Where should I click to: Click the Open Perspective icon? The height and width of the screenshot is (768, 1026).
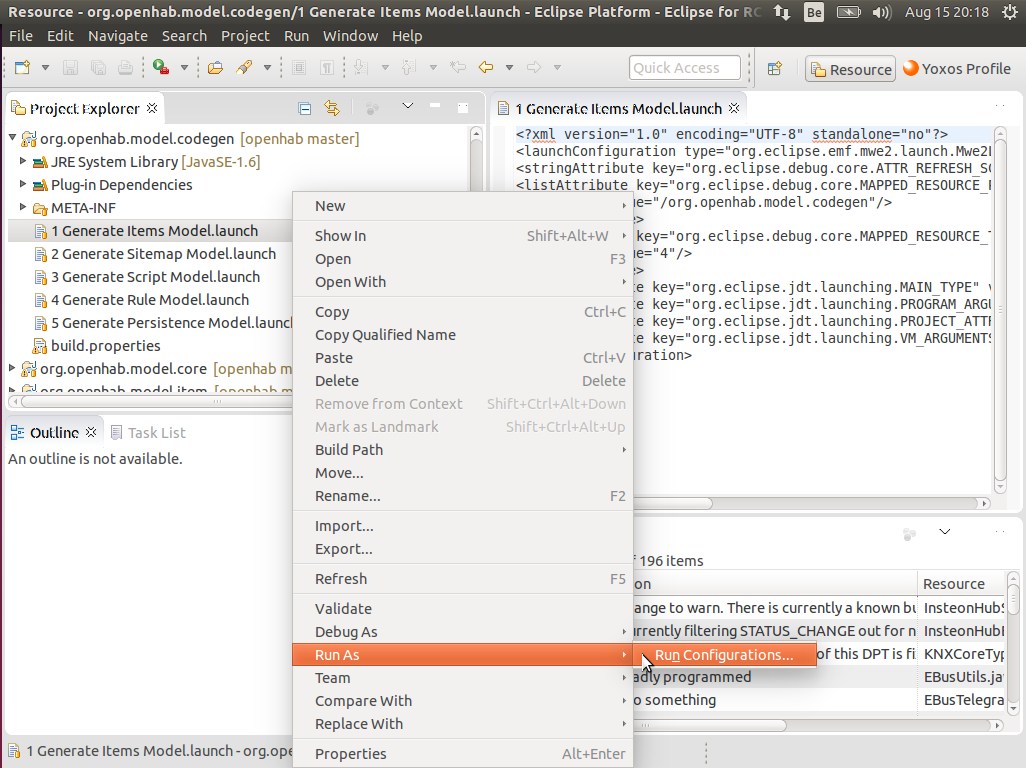click(x=774, y=69)
